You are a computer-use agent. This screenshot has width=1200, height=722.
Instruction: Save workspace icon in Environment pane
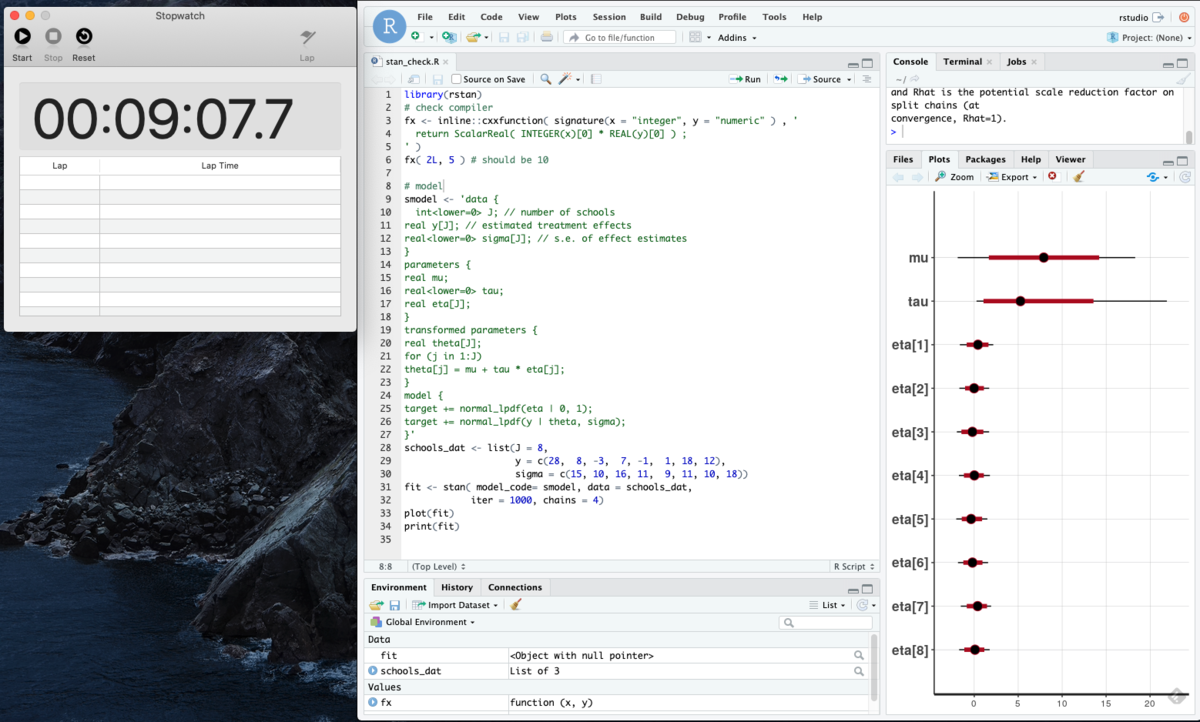[x=395, y=605]
